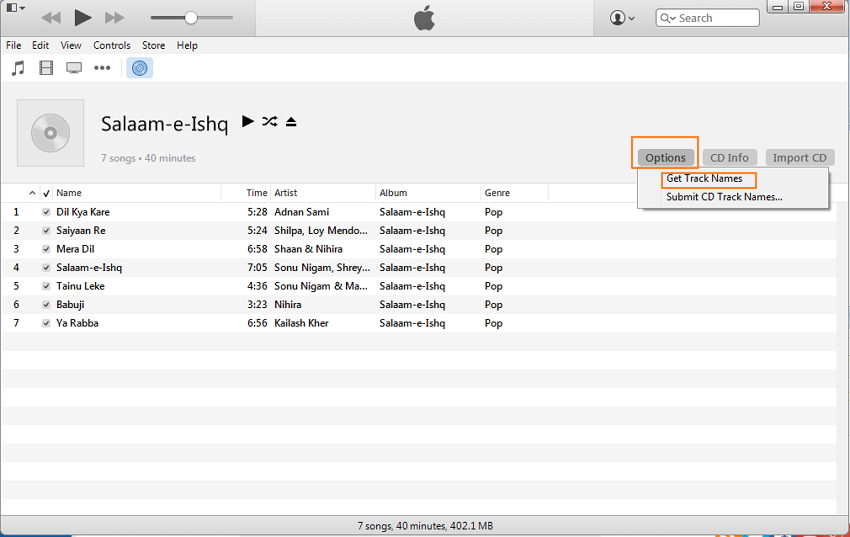Open the Music library icon
This screenshot has width=850, height=537.
17,68
